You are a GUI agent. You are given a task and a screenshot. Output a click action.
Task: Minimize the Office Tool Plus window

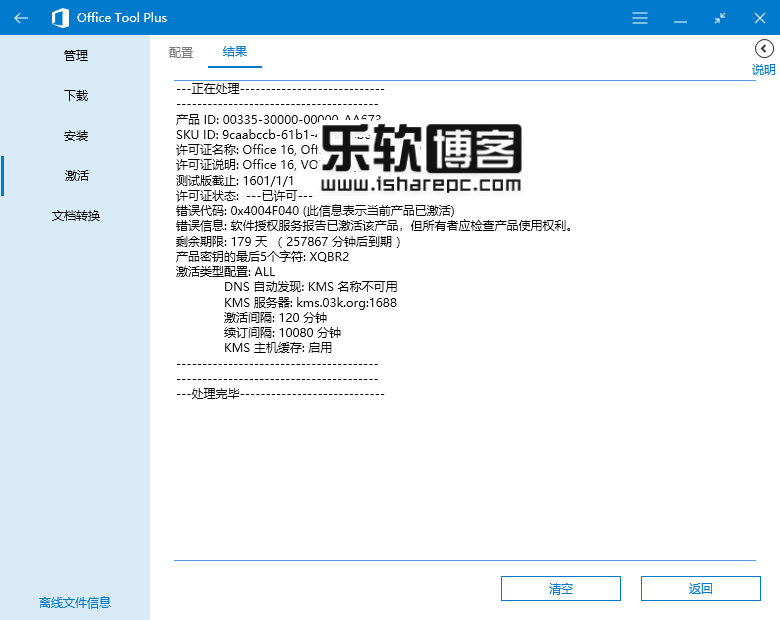point(680,22)
